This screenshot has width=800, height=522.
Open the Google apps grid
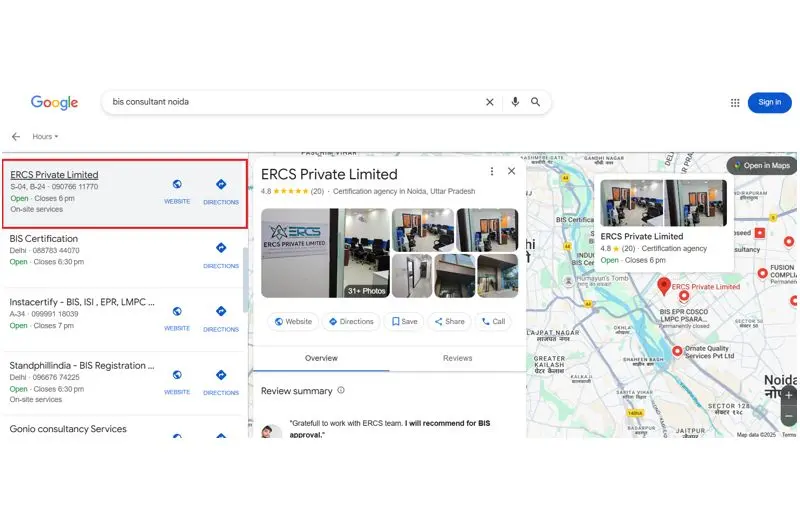(735, 103)
